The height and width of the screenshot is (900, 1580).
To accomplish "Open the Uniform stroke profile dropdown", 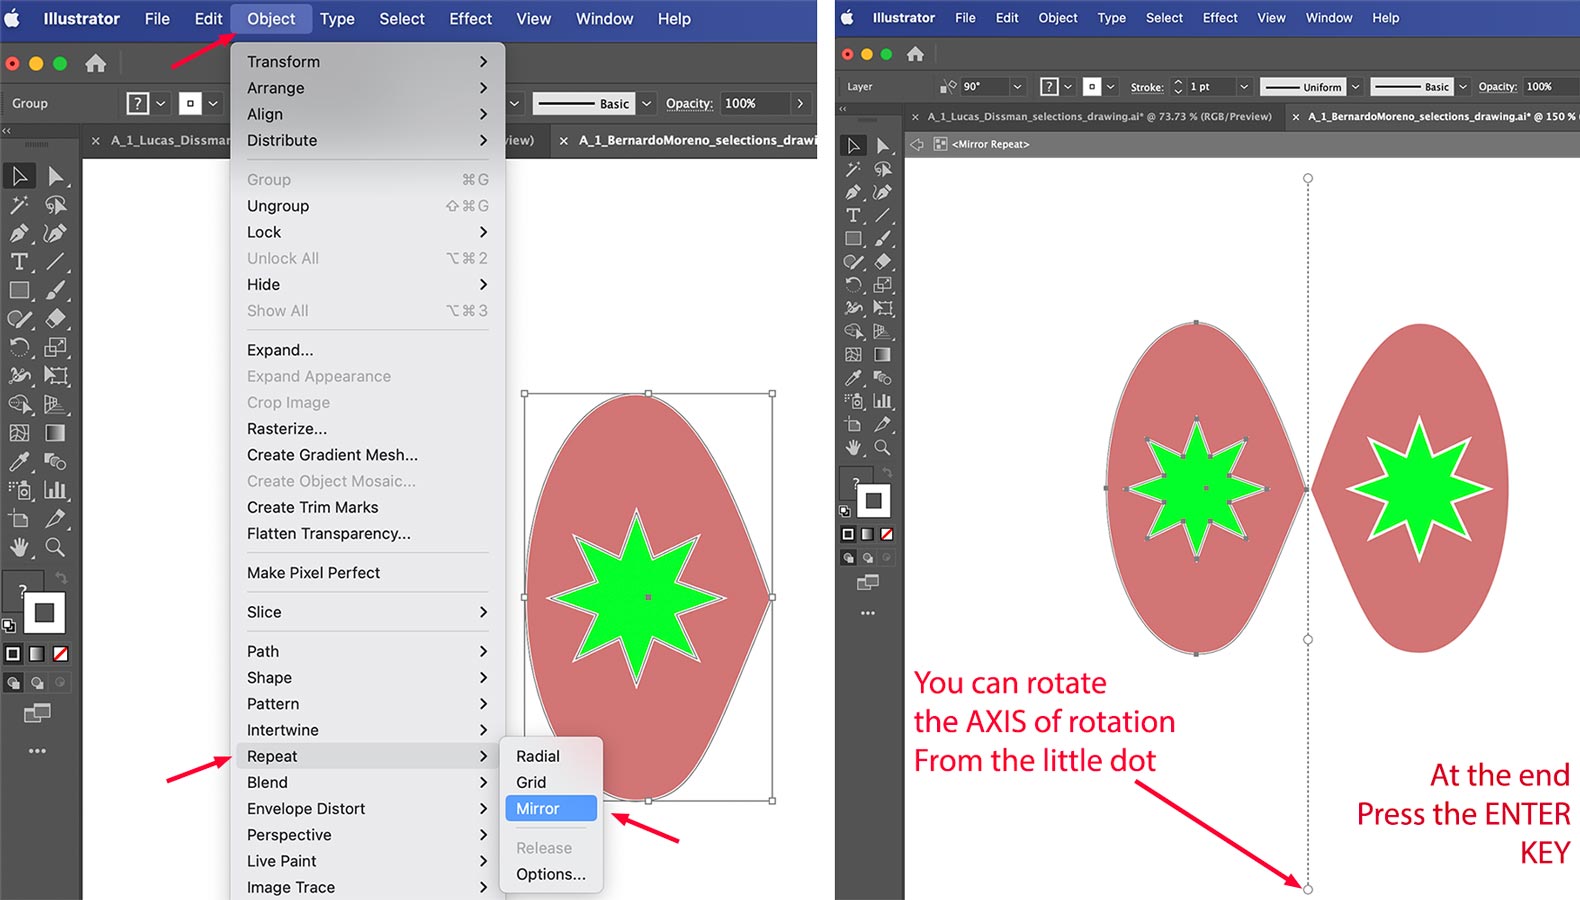I will point(1356,87).
